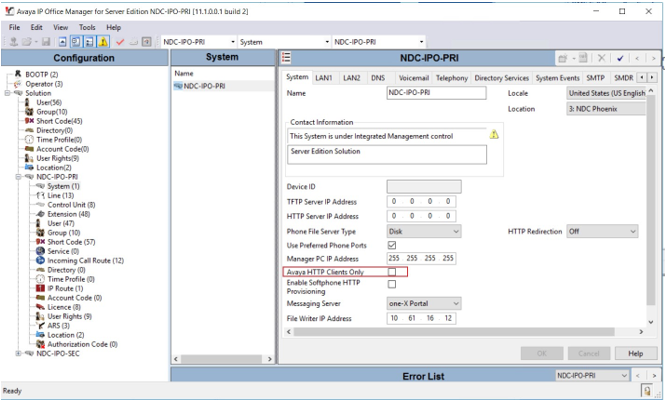Image resolution: width=665 pixels, height=402 pixels.
Task: Toggle the group pane toolbar icon
Action: pos(89,42)
